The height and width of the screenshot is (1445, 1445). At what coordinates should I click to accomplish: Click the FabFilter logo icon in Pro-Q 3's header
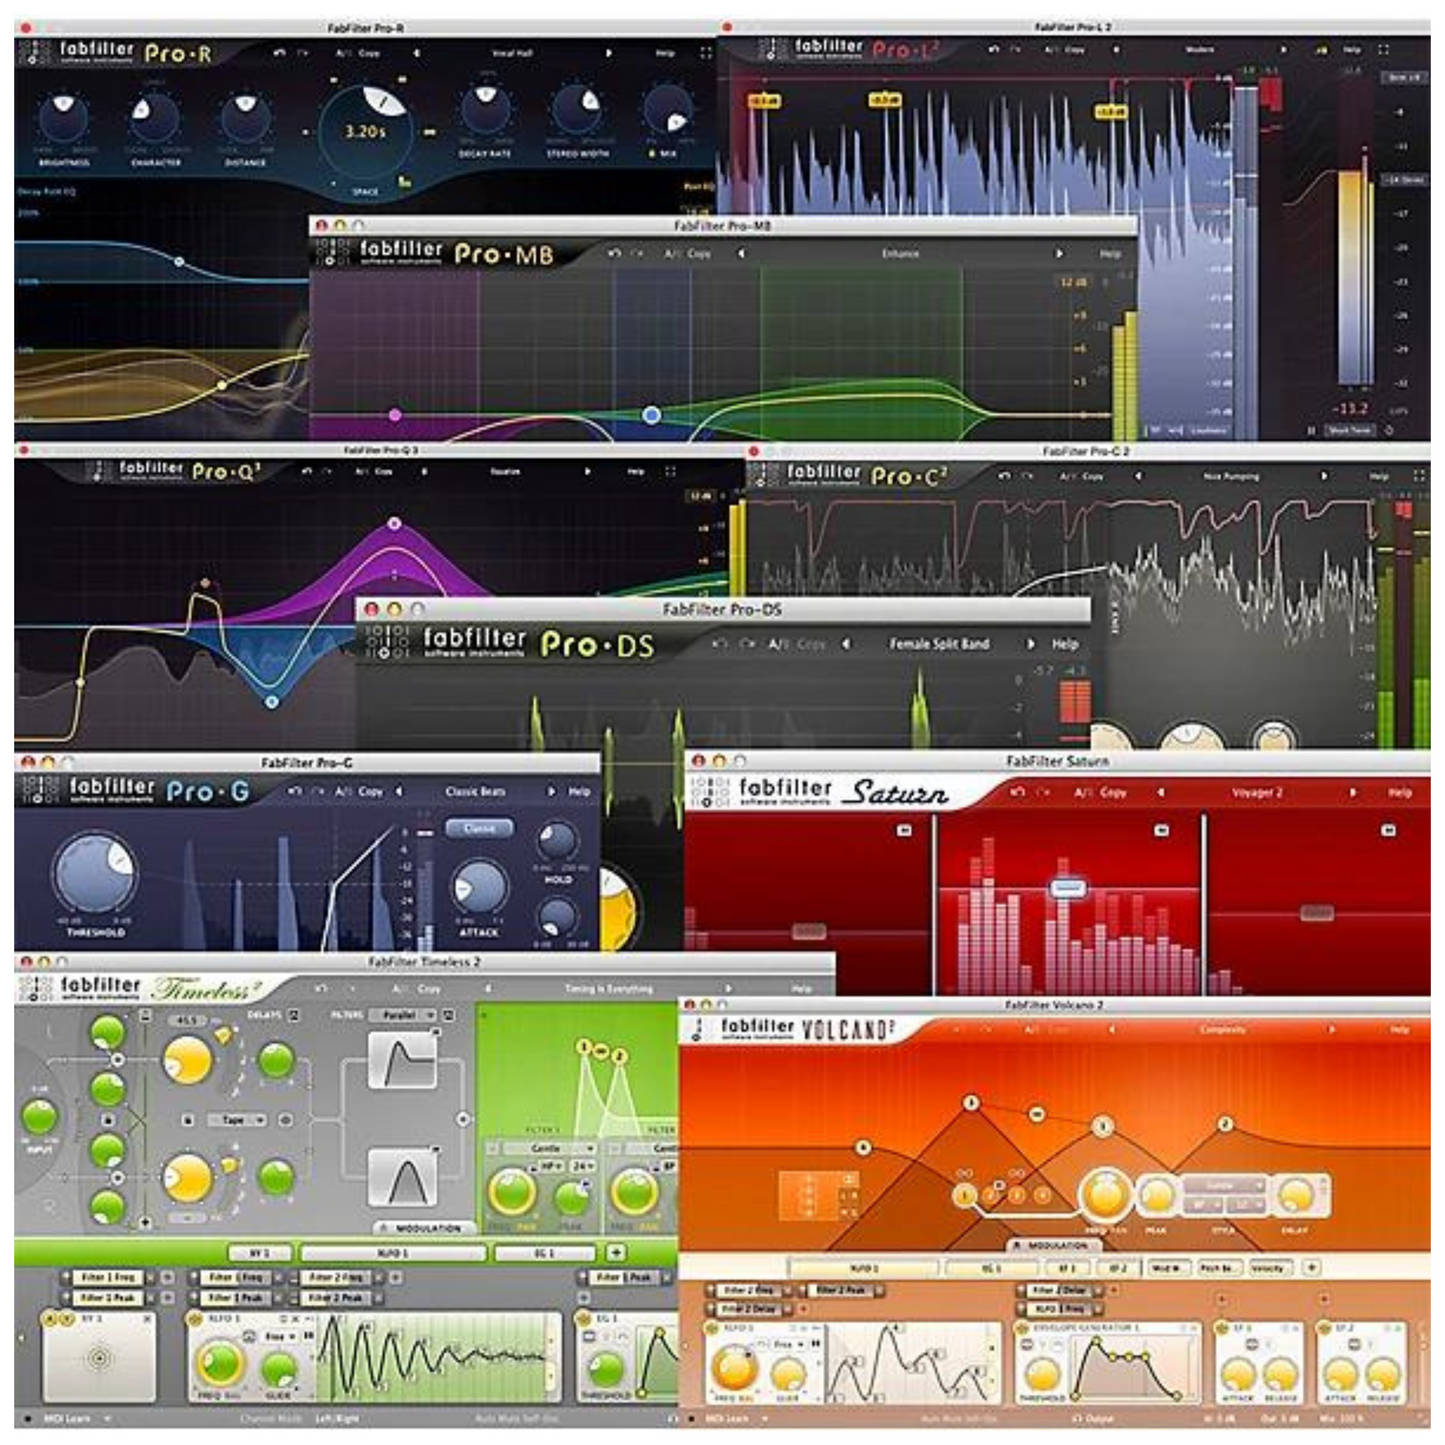[x=100, y=471]
